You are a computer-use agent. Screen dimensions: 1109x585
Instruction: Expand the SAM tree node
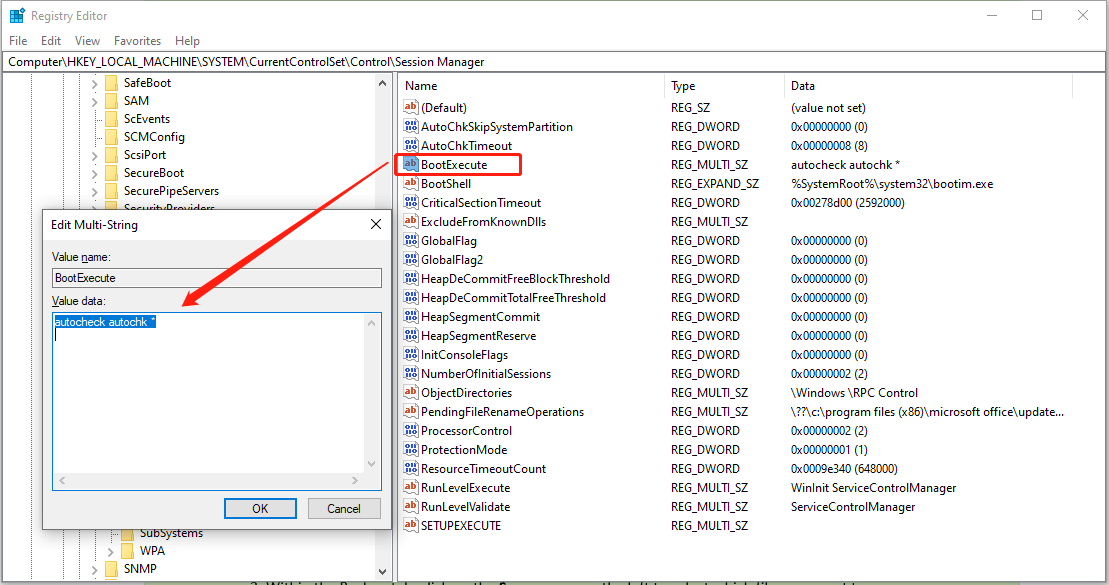[95, 101]
